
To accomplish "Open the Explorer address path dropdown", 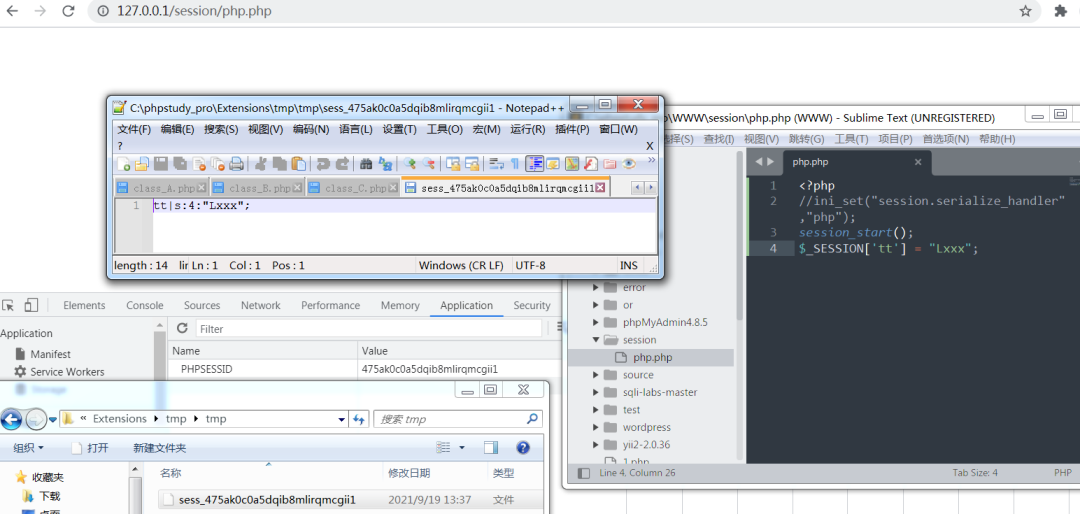I will click(342, 419).
